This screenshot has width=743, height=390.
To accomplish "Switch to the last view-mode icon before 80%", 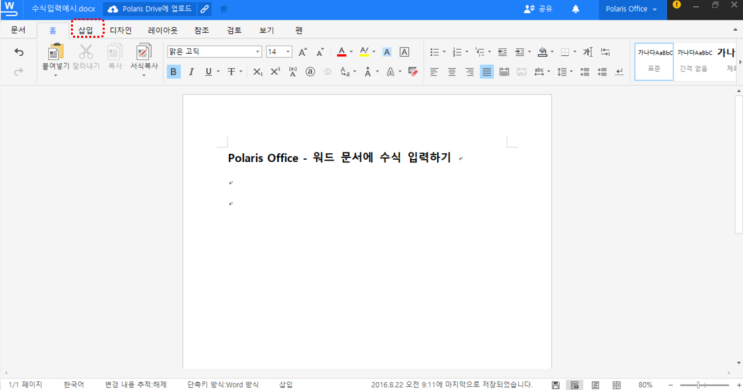I will [616, 385].
